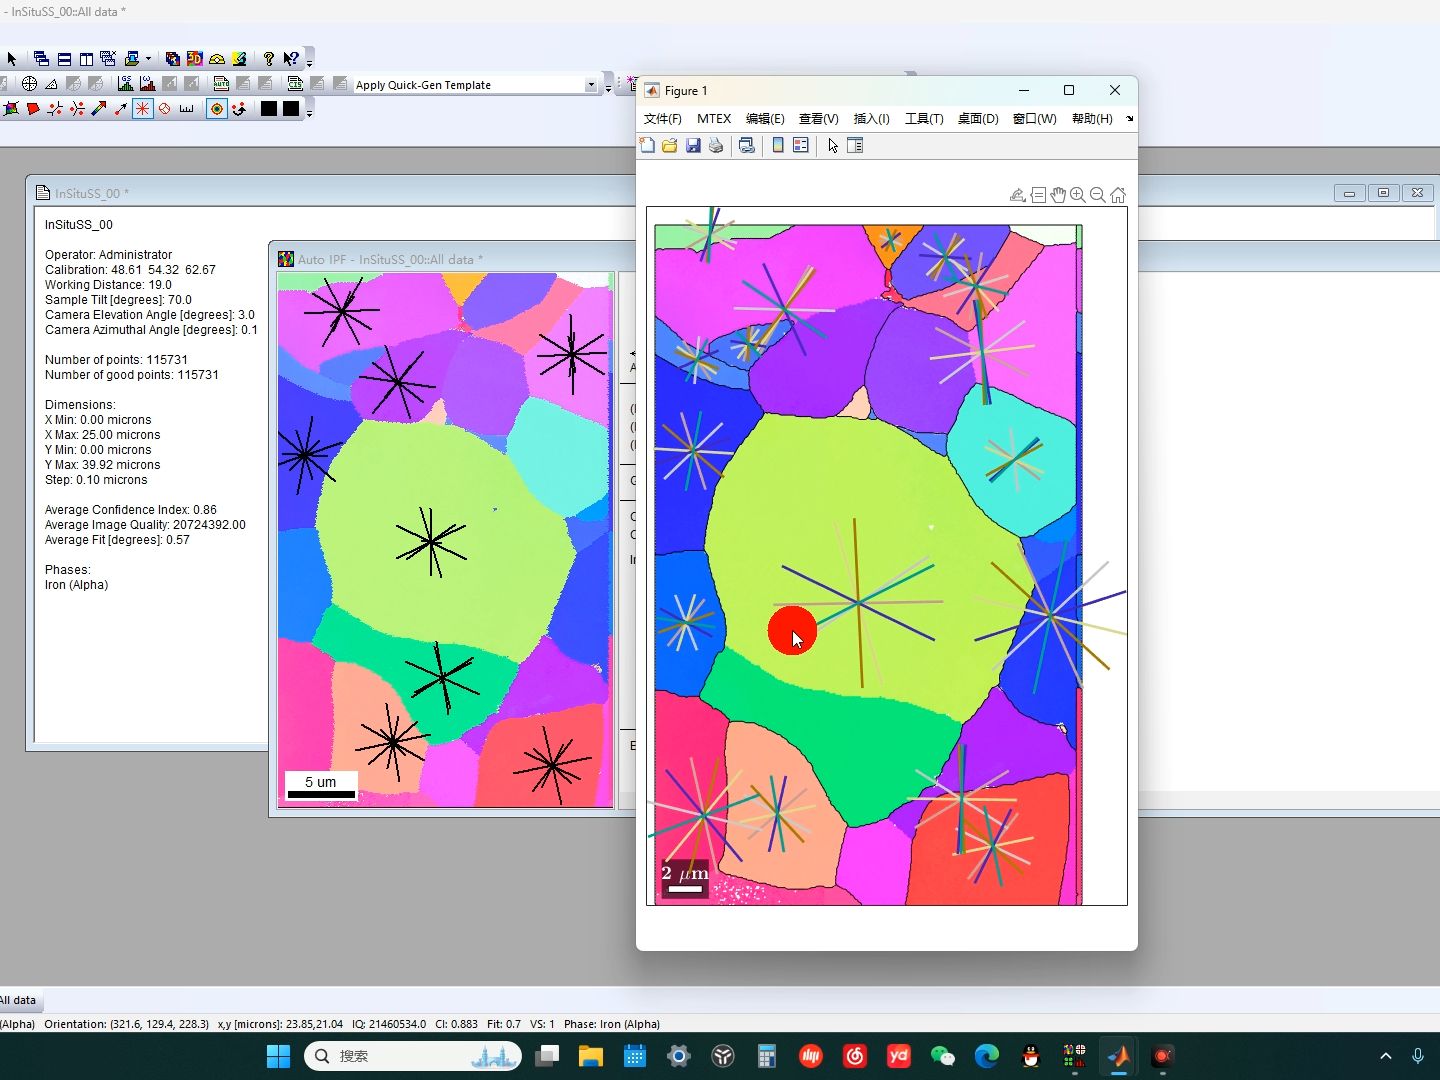The width and height of the screenshot is (1440, 1080).
Task: Click the axes export icon above plot
Action: click(1017, 195)
